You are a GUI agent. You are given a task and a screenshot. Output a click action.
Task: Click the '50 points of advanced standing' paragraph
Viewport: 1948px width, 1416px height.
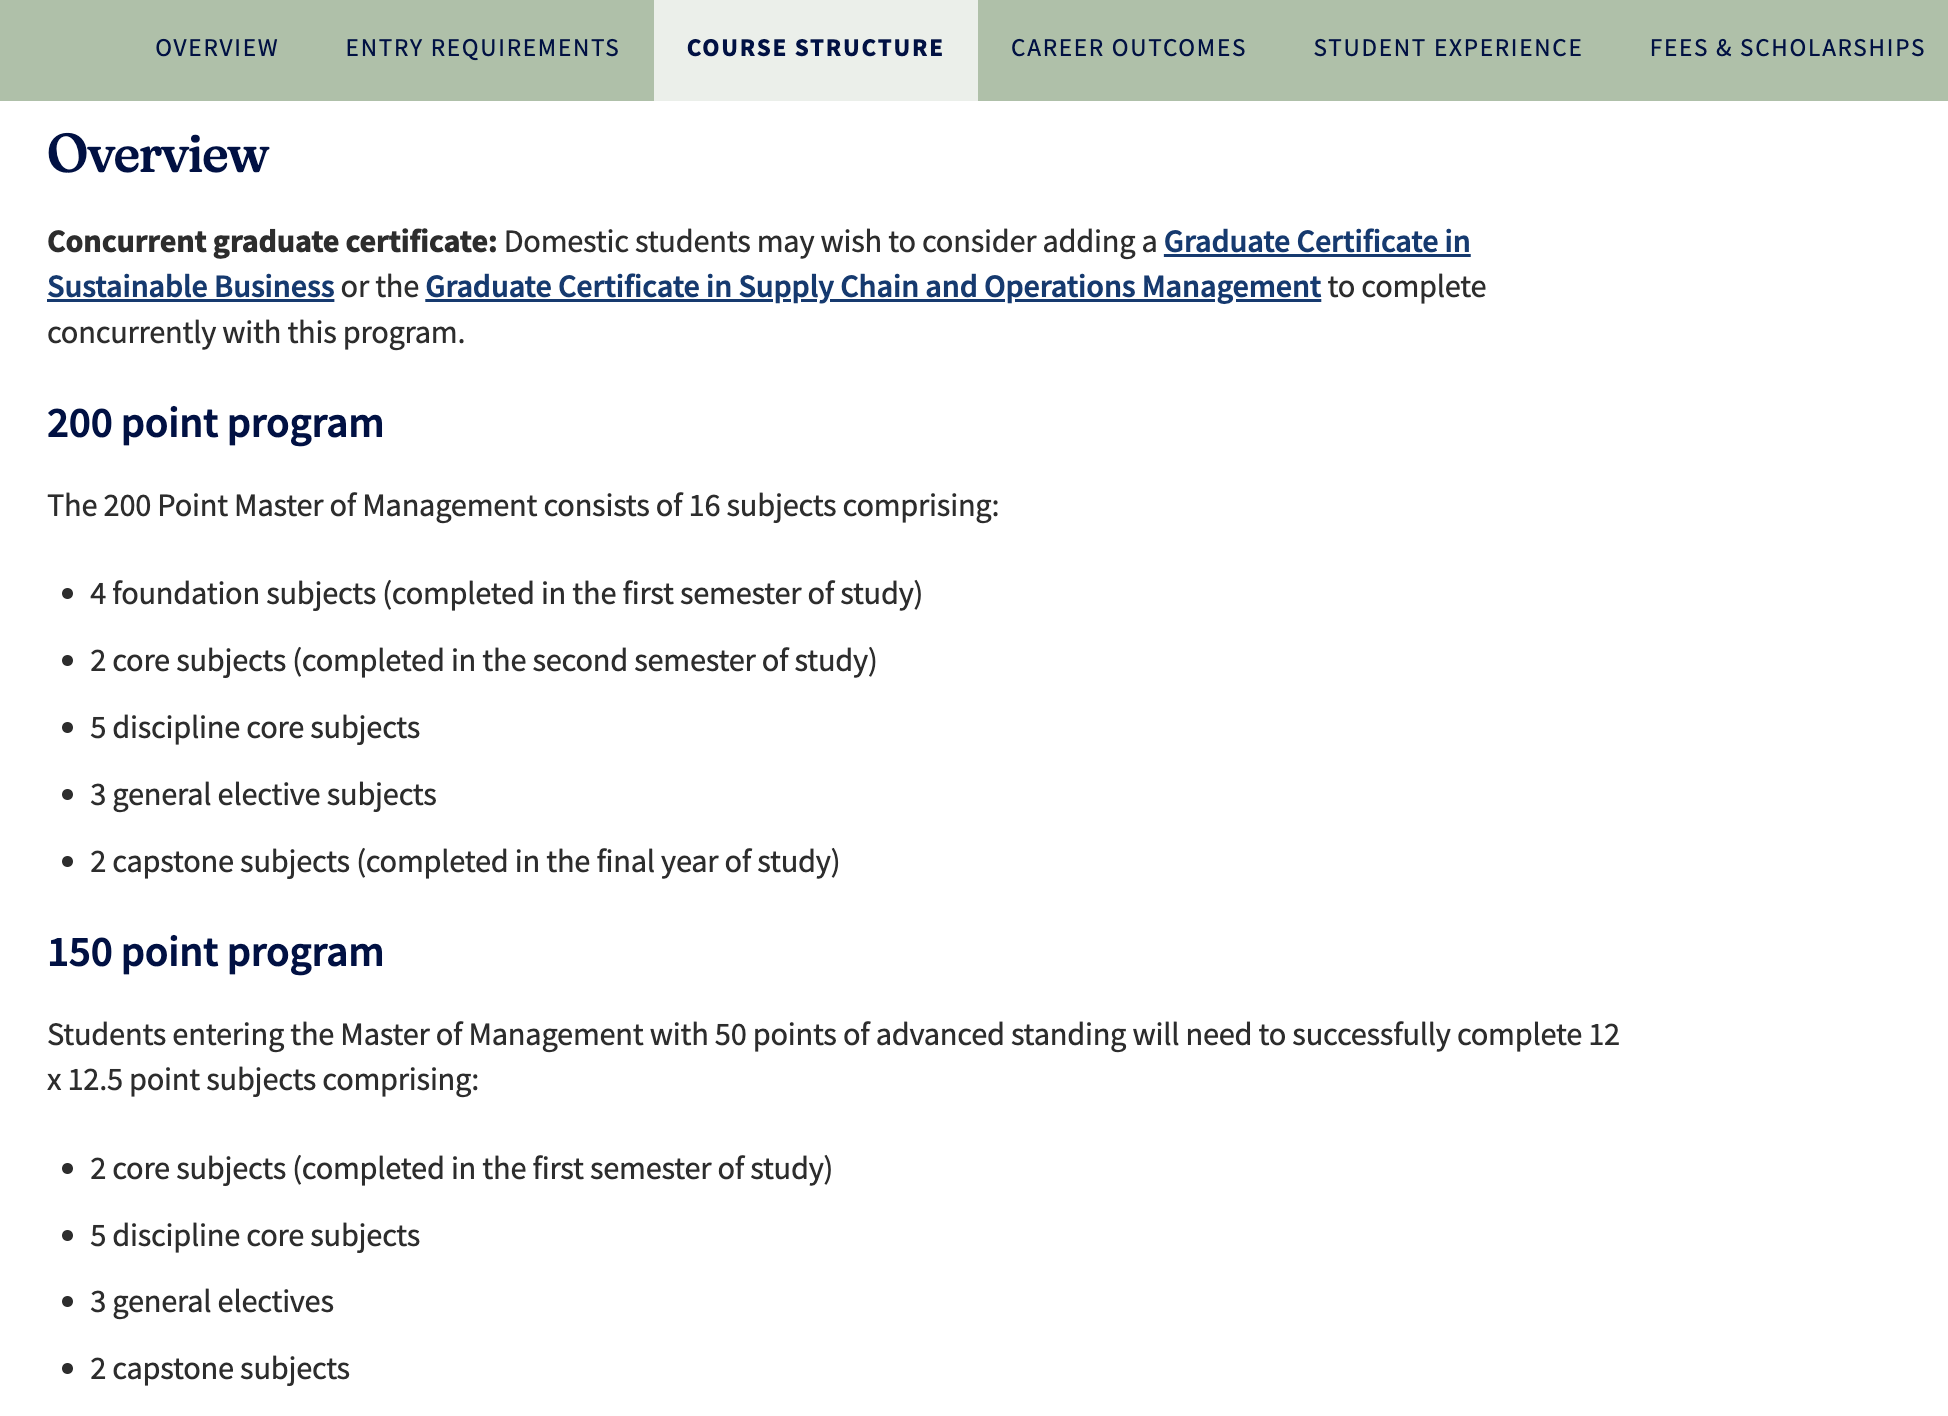[833, 1057]
